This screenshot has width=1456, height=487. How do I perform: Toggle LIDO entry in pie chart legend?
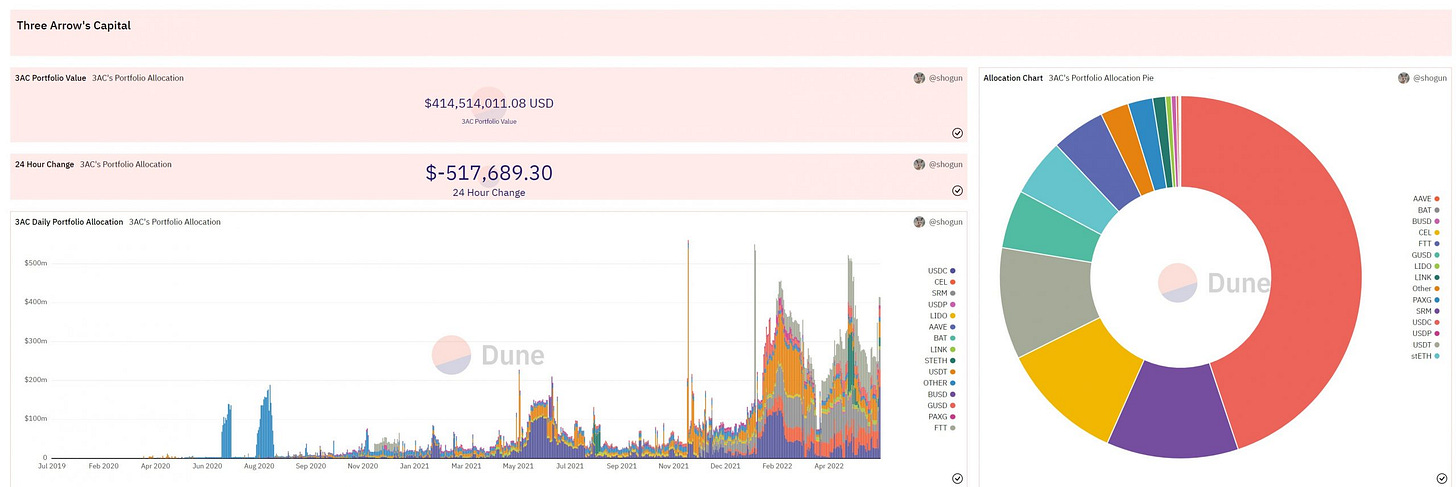(1428, 266)
